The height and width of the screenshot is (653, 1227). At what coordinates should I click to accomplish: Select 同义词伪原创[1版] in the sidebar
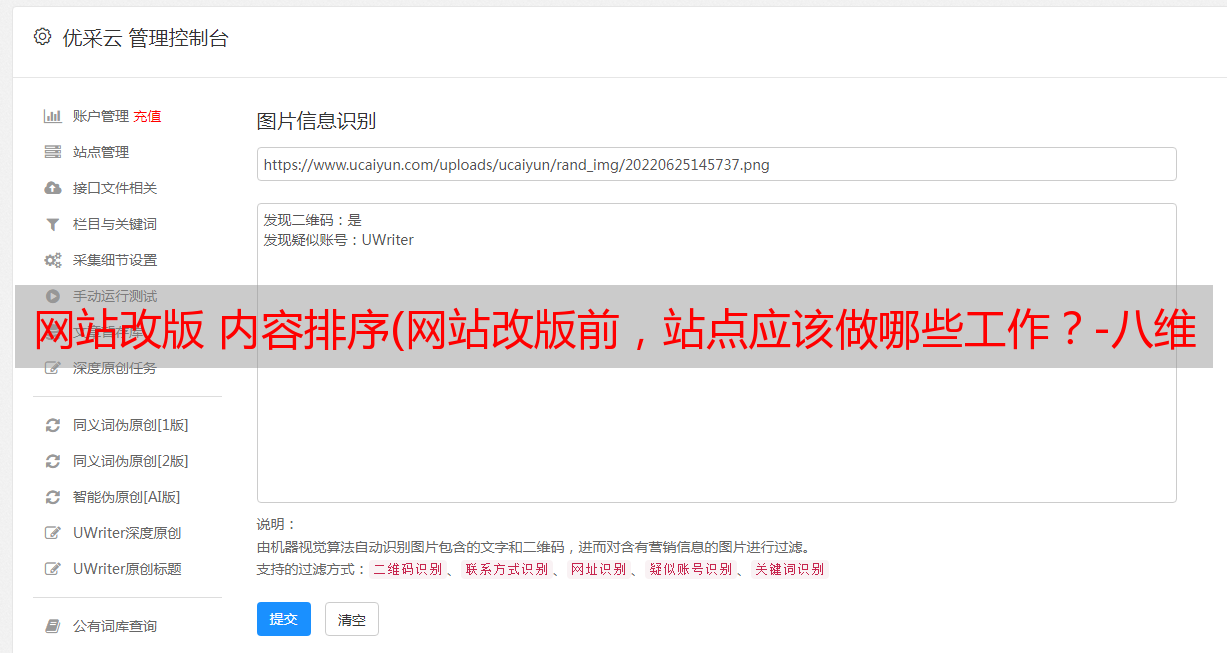click(x=131, y=425)
